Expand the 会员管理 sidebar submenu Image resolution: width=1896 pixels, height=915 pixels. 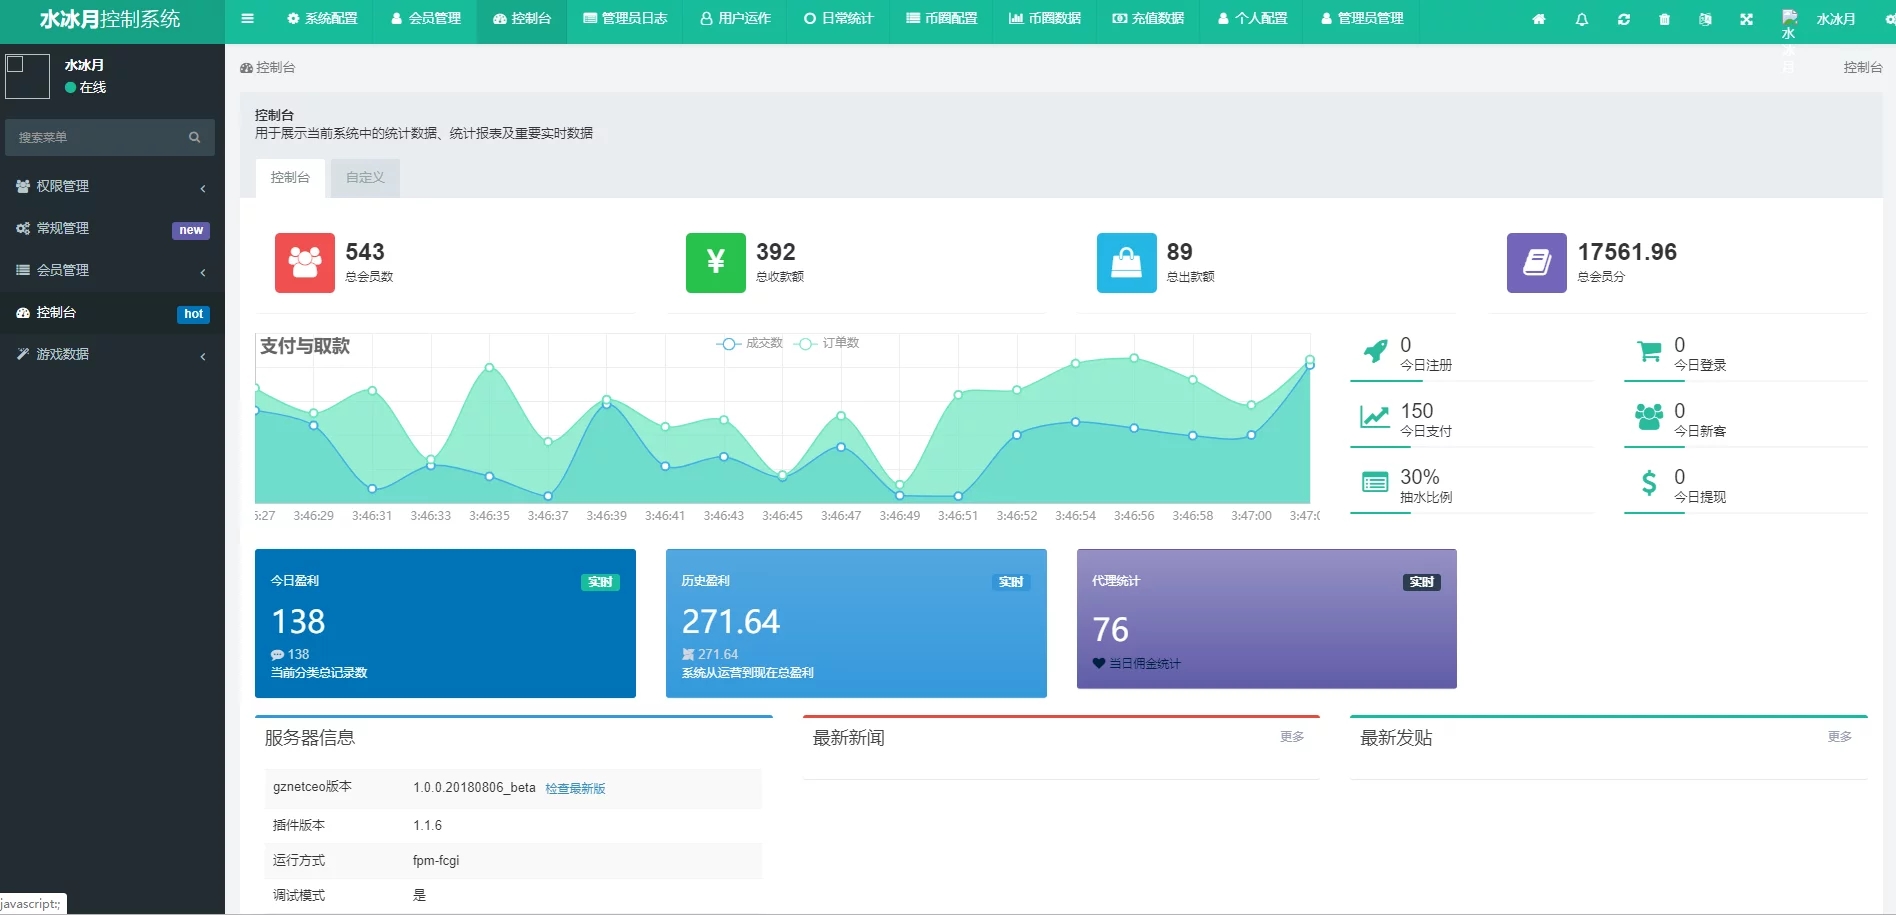[112, 271]
